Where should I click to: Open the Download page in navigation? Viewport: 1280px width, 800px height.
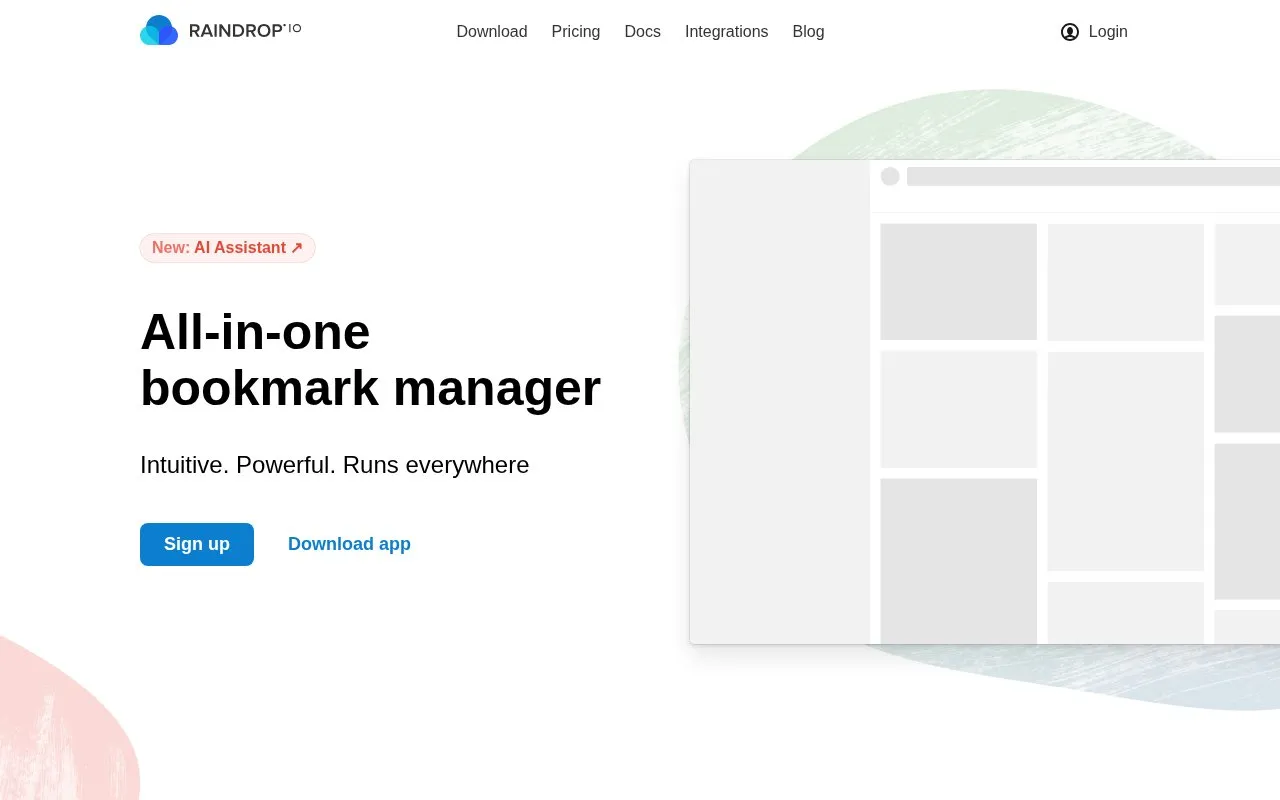(x=492, y=32)
